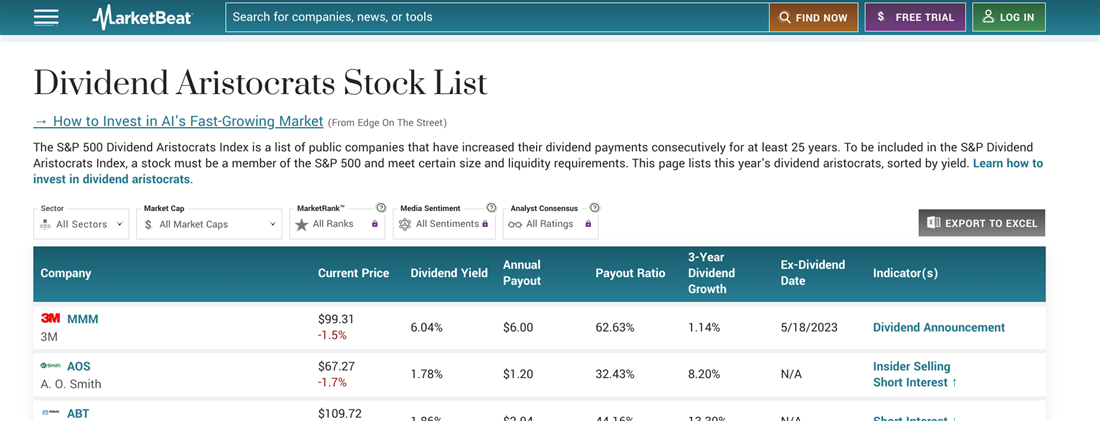This screenshot has height=421, width=1100.
Task: Click the 3M company logo icon
Action: [50, 318]
